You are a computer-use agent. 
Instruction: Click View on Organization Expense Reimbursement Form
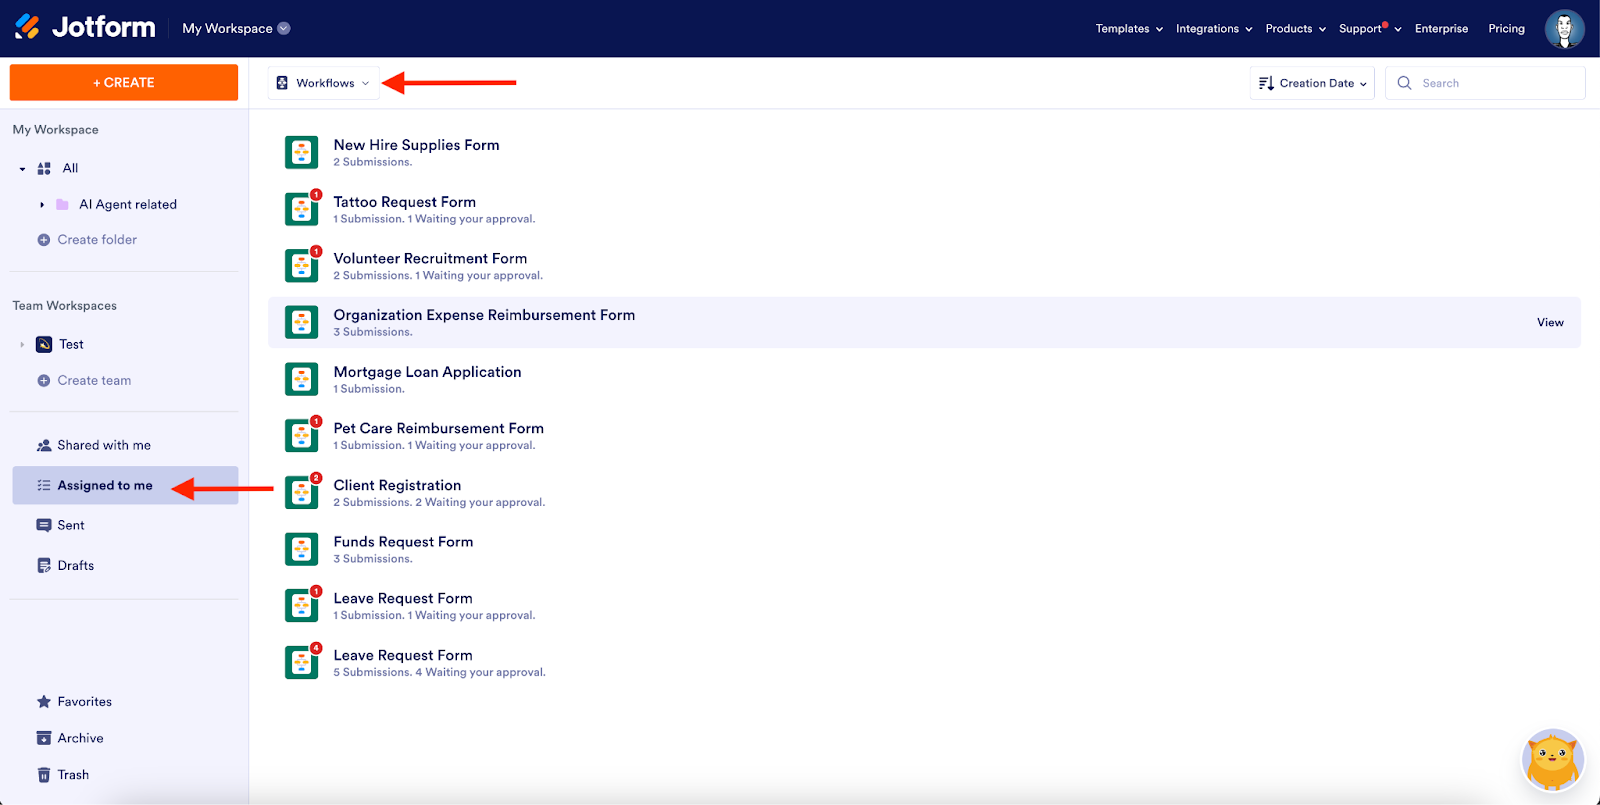click(1550, 322)
